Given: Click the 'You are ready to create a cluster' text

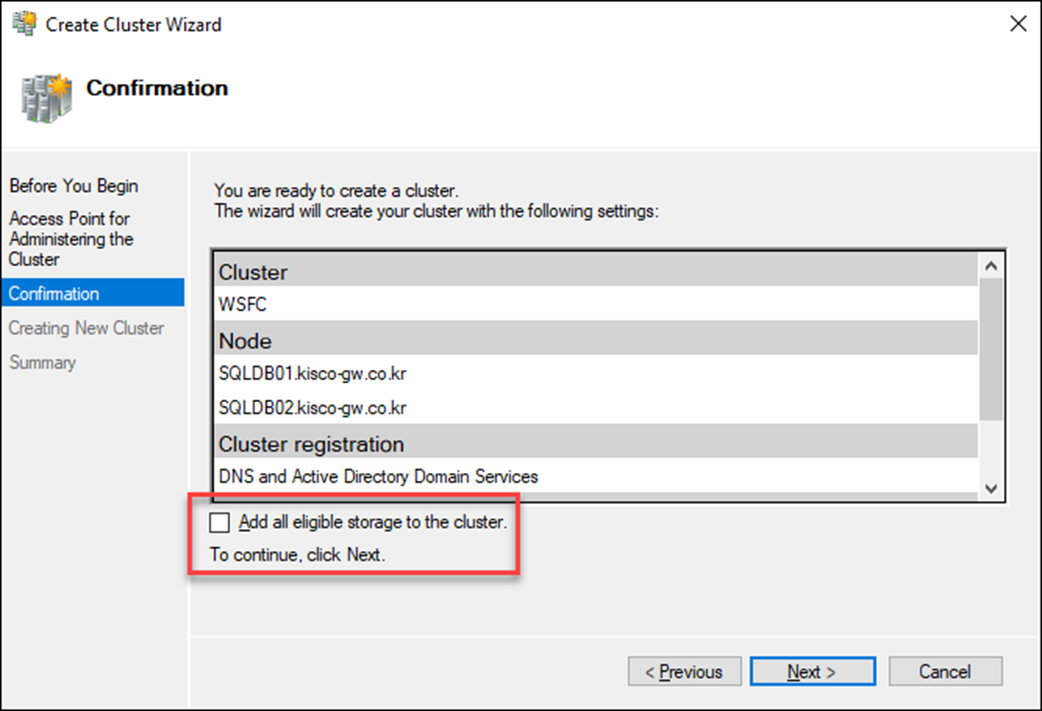Looking at the screenshot, I should point(336,191).
